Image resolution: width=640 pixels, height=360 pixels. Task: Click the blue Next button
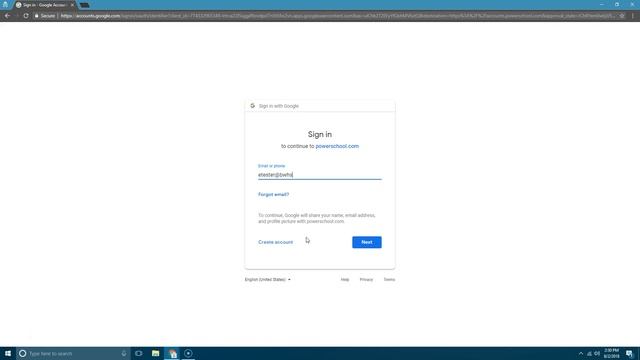[367, 242]
